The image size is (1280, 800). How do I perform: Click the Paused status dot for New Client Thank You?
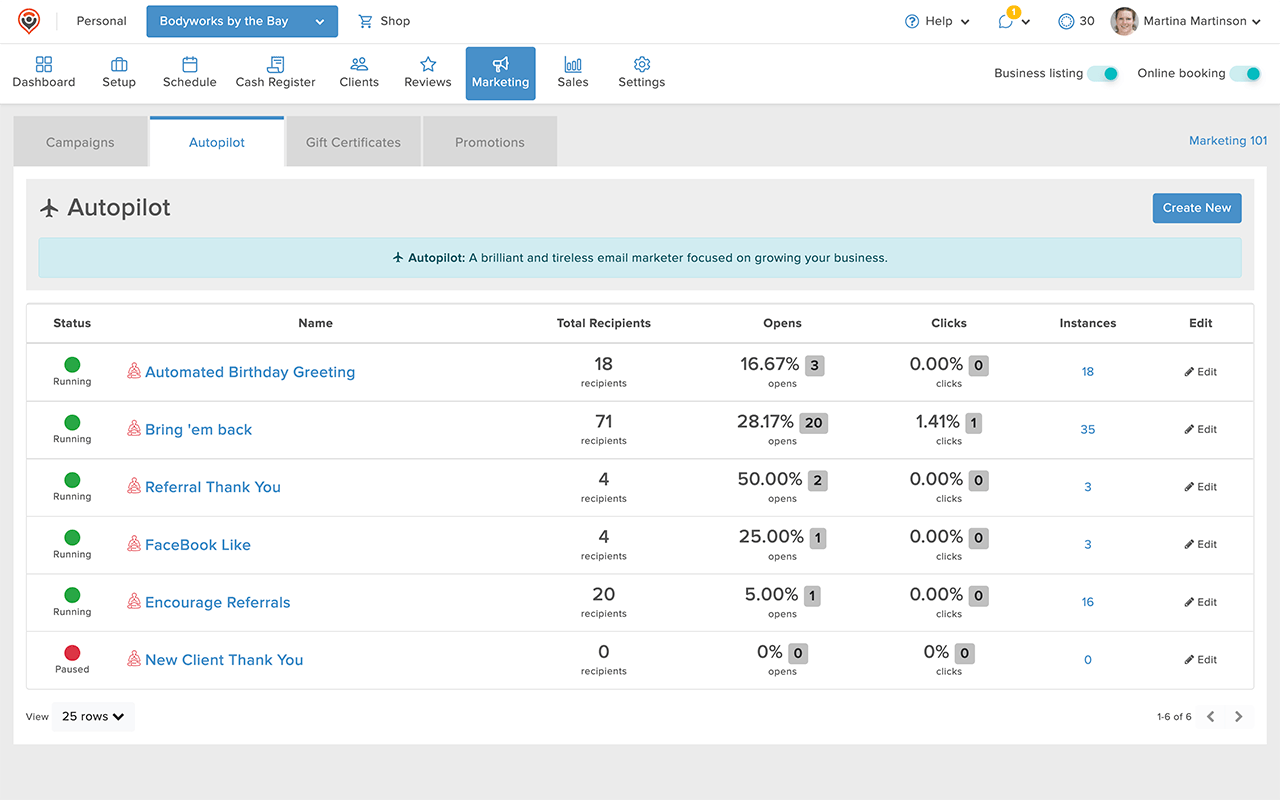(x=71, y=653)
